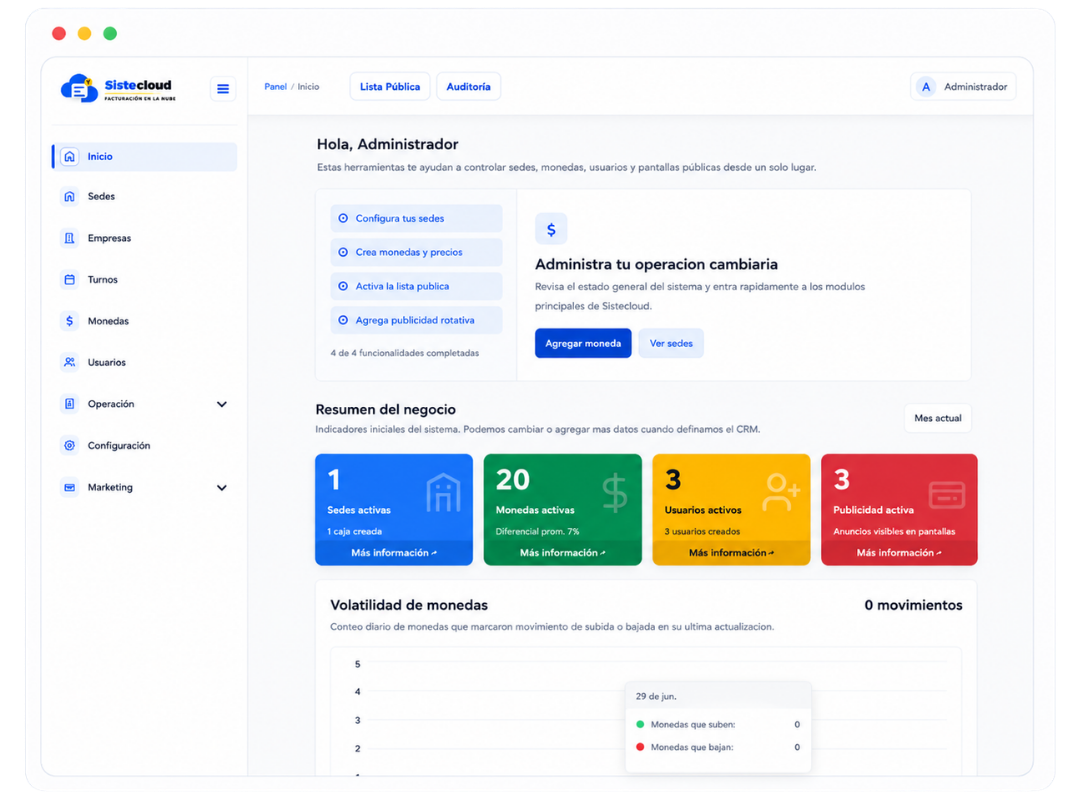Click the circle icon beside Activa la lista publica
This screenshot has width=1080, height=800.
[x=343, y=286]
